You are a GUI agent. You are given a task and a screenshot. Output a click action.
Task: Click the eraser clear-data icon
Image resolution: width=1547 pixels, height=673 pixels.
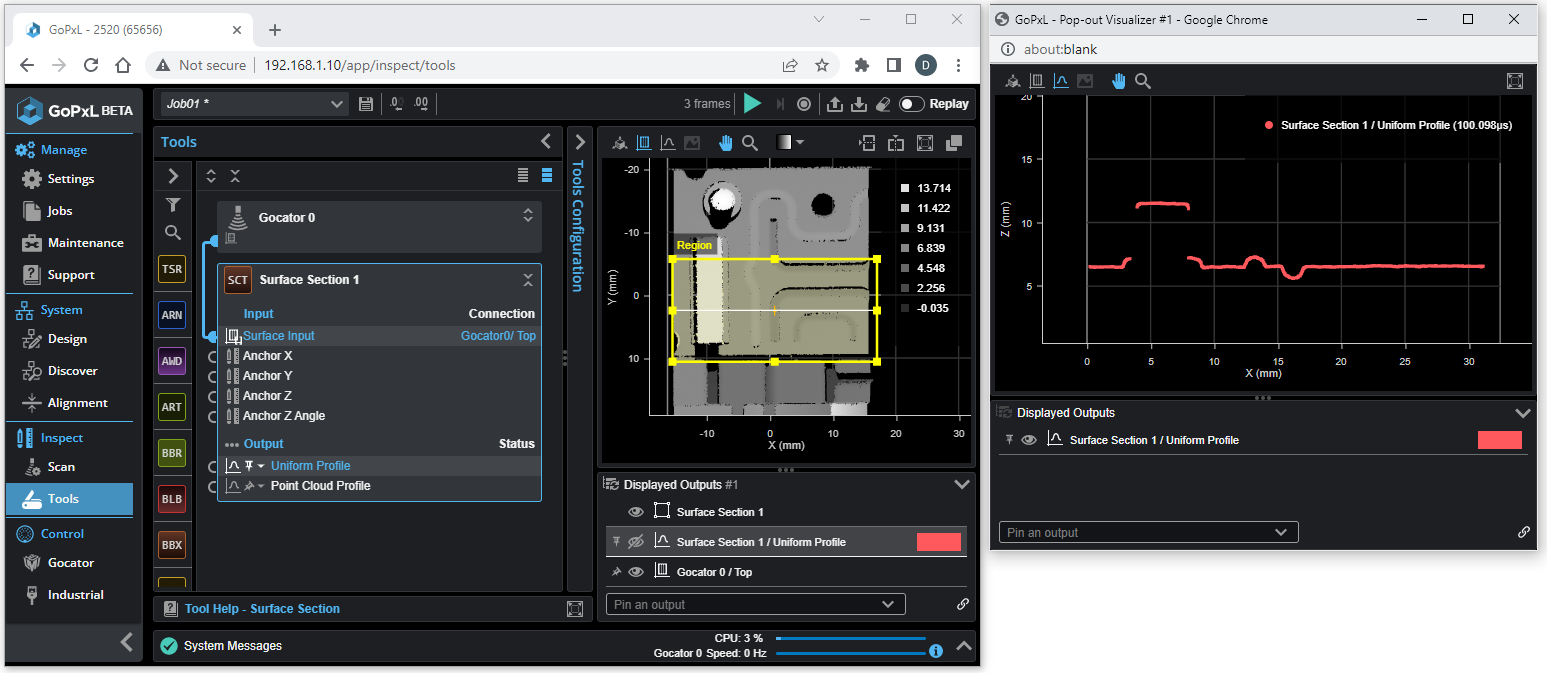[x=882, y=103]
